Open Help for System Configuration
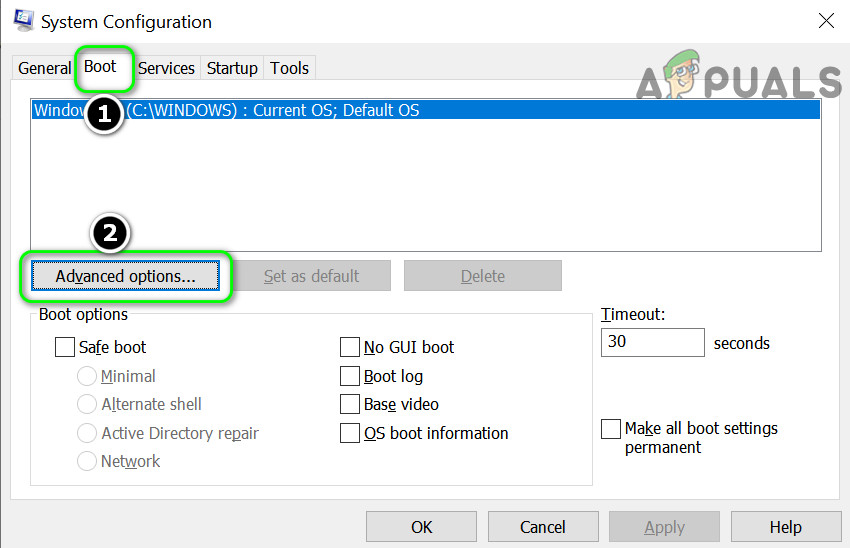Image resolution: width=850 pixels, height=548 pixels. pyautogui.click(x=785, y=527)
